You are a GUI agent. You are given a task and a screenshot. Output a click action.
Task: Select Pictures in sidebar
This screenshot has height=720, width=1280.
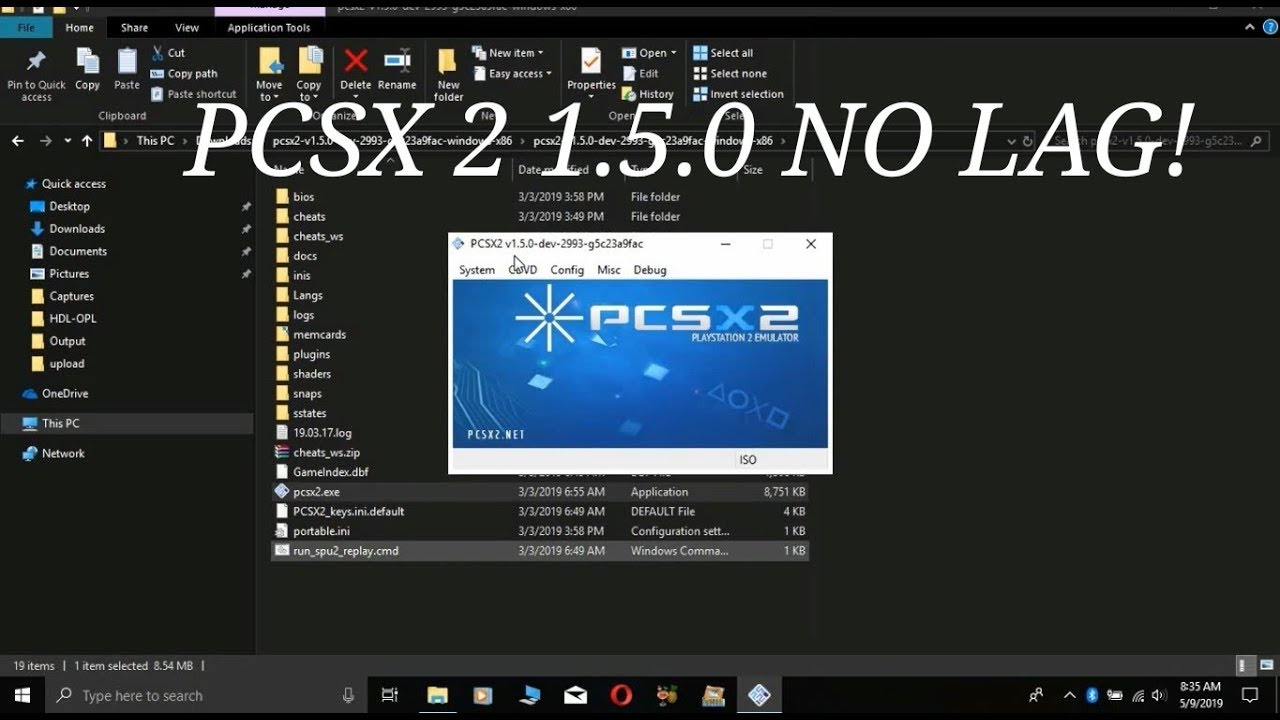coord(69,274)
